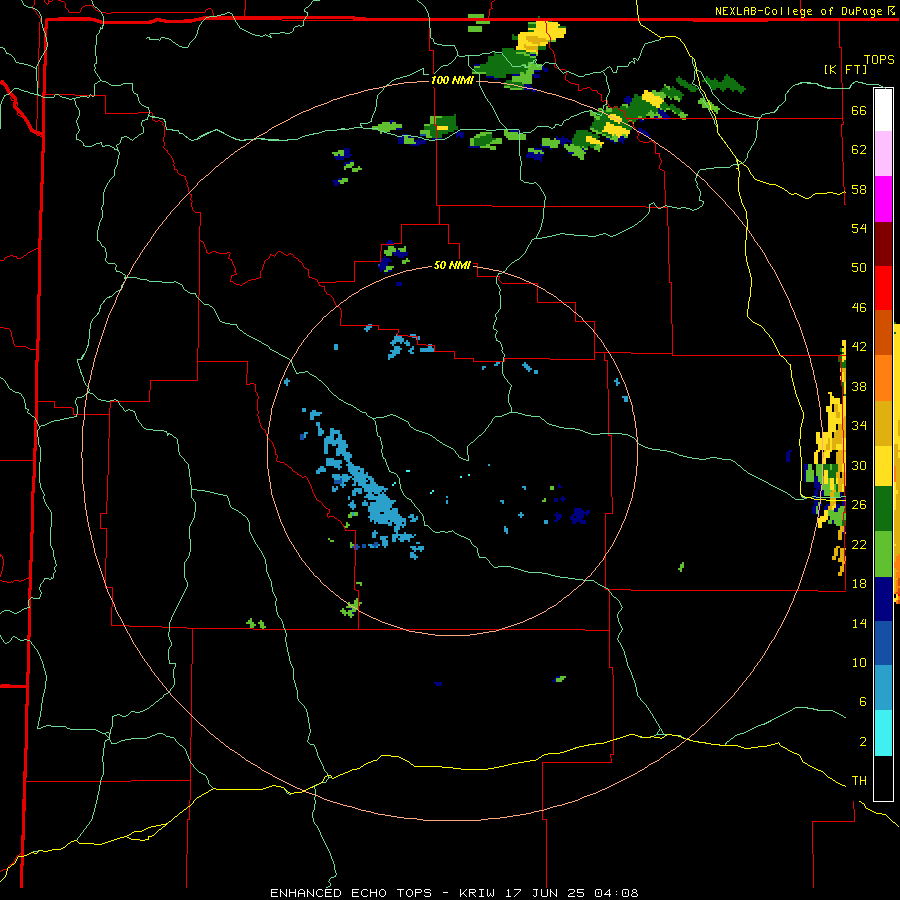Select the light green legend band
Image resolution: width=900 pixels, height=900 pixels.
[x=883, y=554]
